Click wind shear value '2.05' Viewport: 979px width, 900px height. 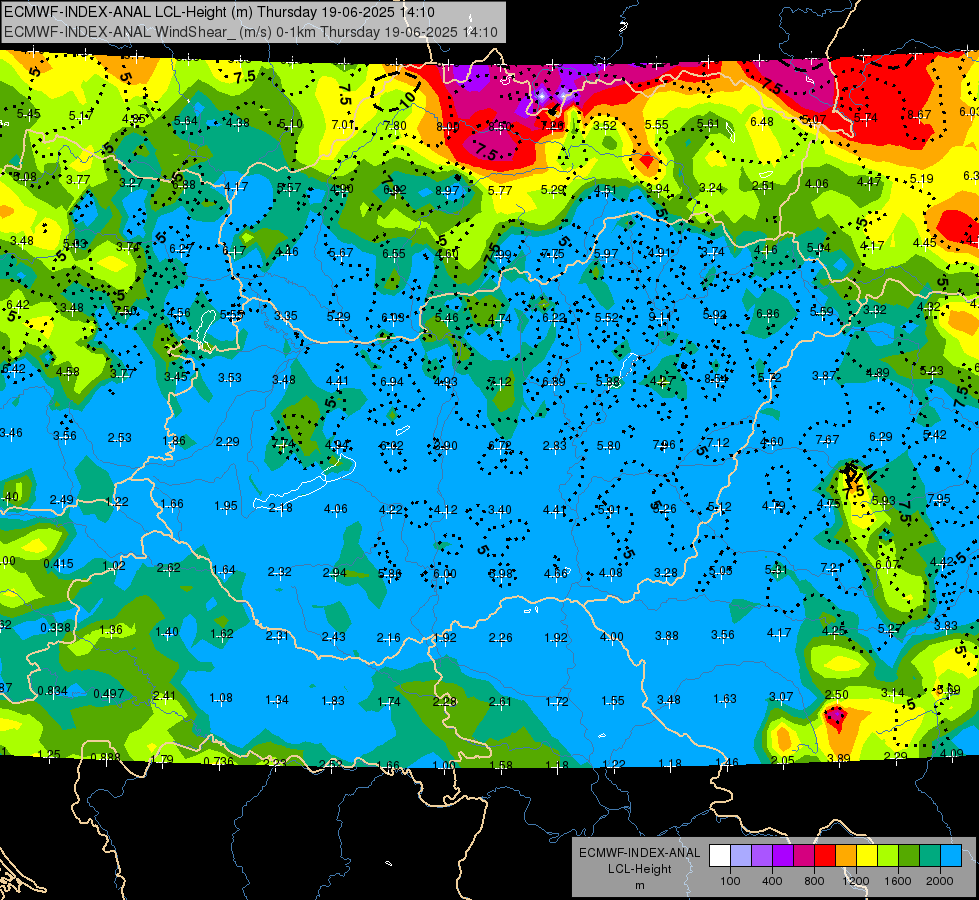(782, 760)
